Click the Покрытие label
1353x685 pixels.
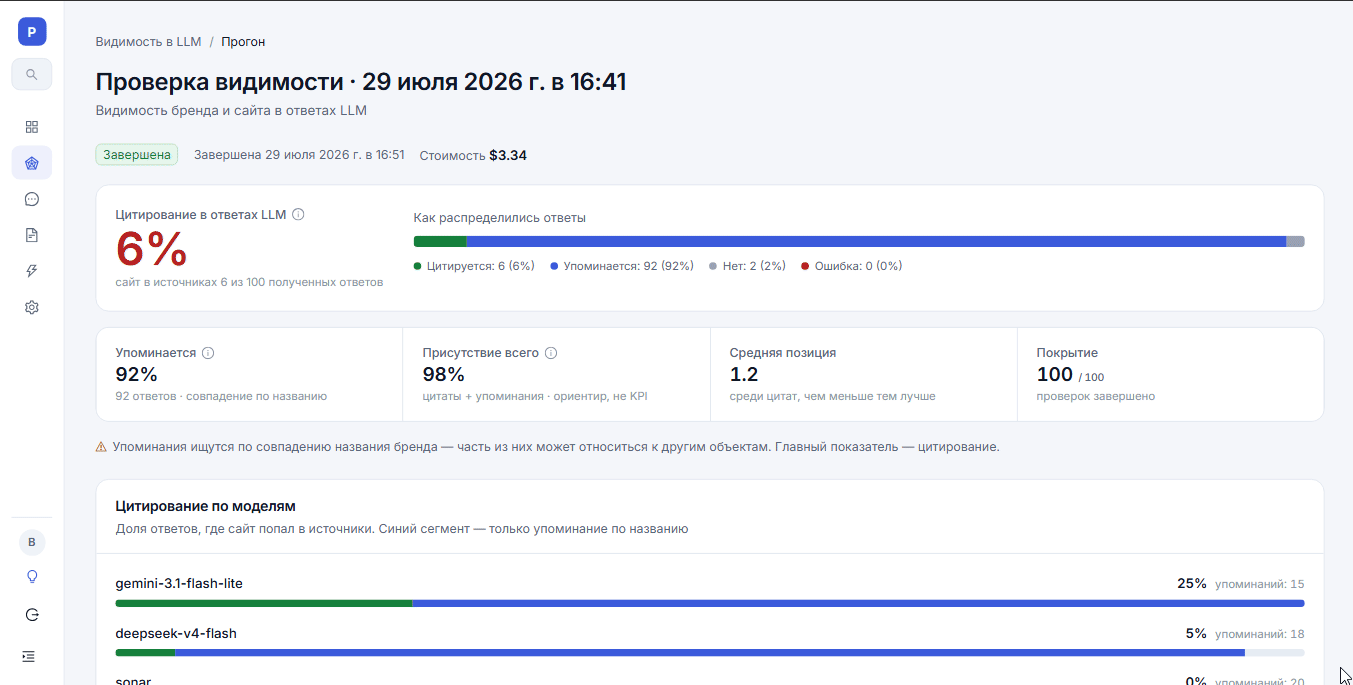tap(1067, 353)
